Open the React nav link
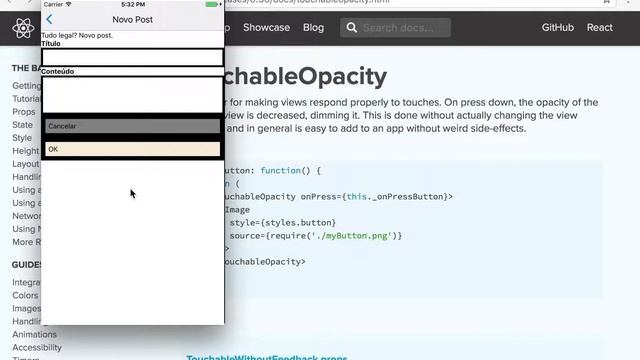The image size is (640, 360). pyautogui.click(x=600, y=28)
